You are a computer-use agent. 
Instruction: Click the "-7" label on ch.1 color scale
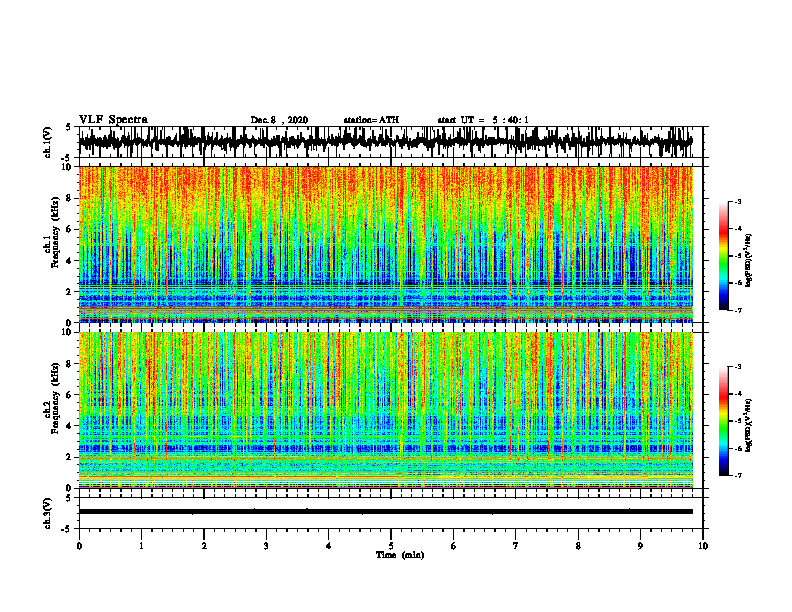point(738,310)
